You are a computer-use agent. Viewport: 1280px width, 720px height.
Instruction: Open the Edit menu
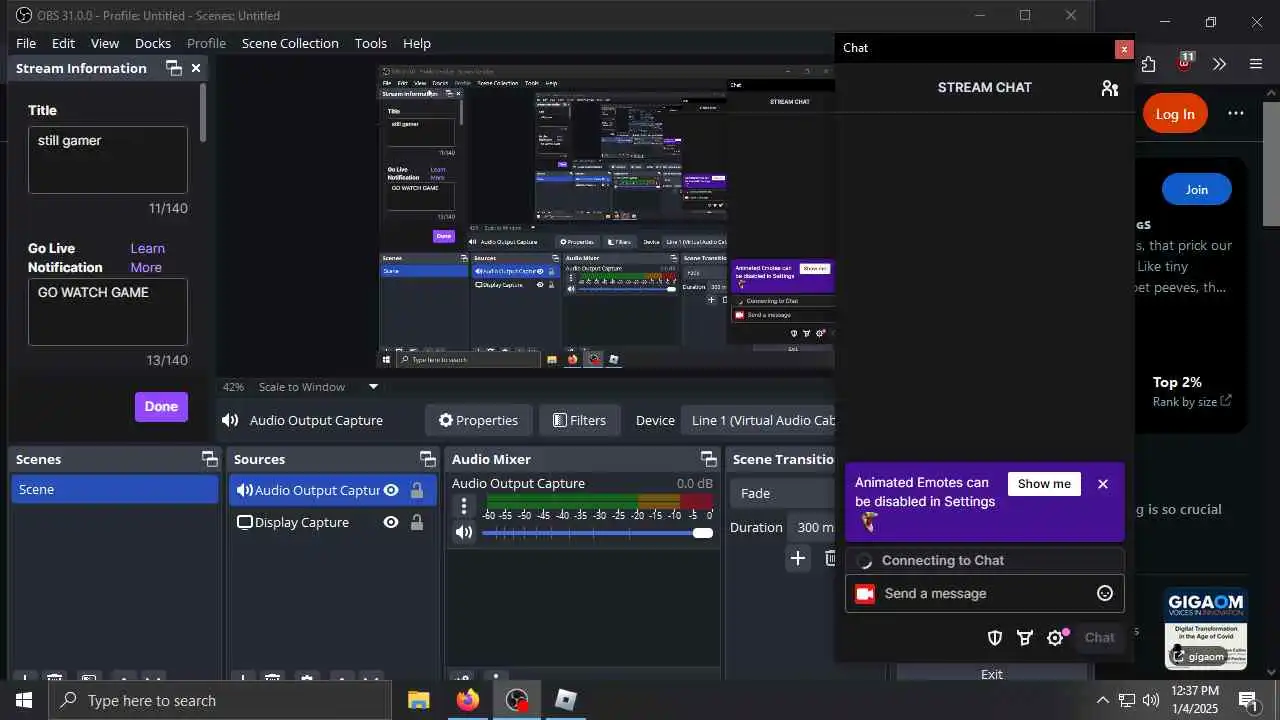[x=64, y=43]
